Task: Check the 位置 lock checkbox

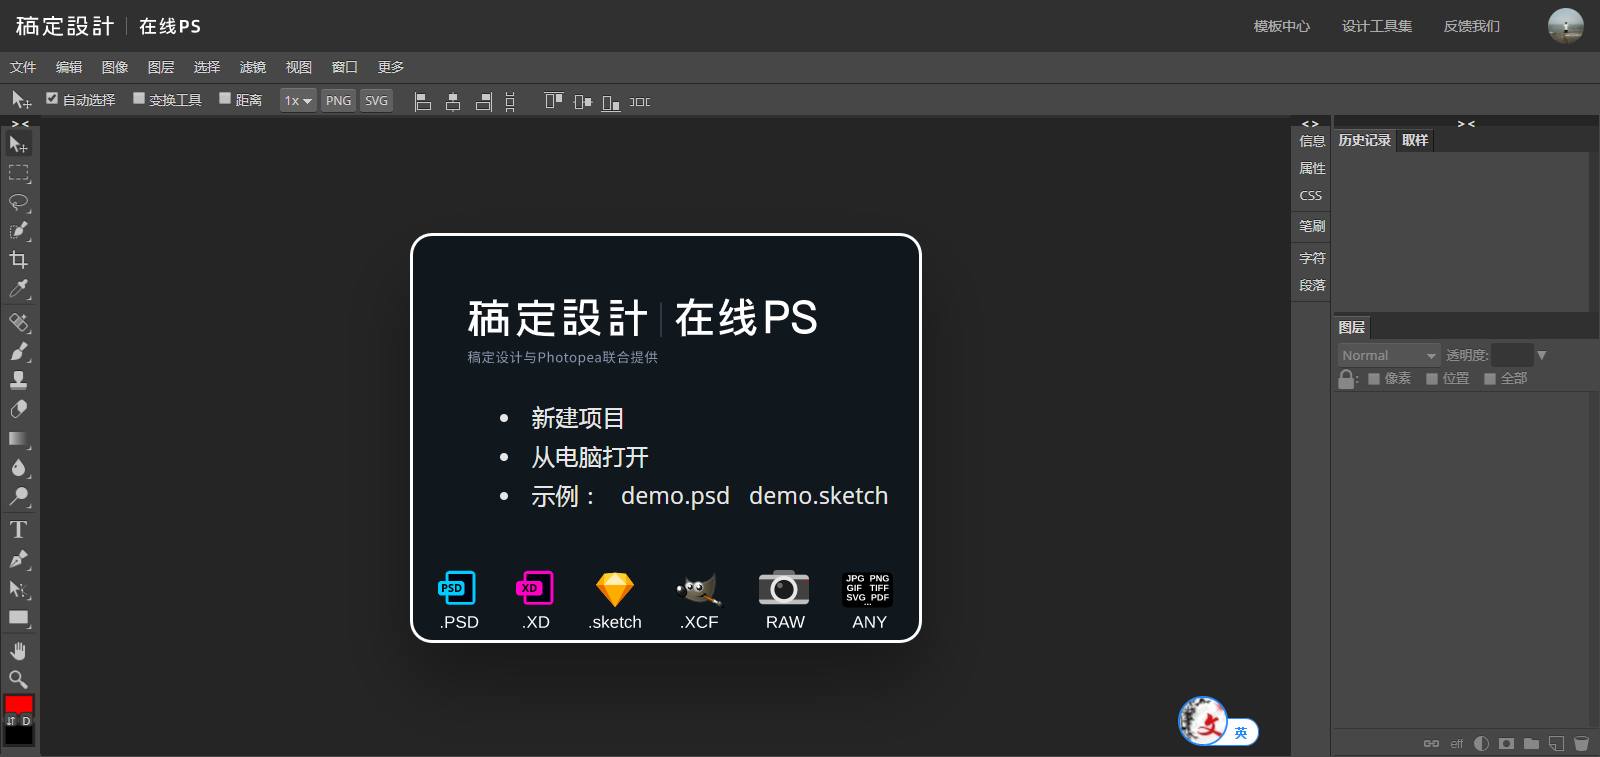Action: (1432, 379)
